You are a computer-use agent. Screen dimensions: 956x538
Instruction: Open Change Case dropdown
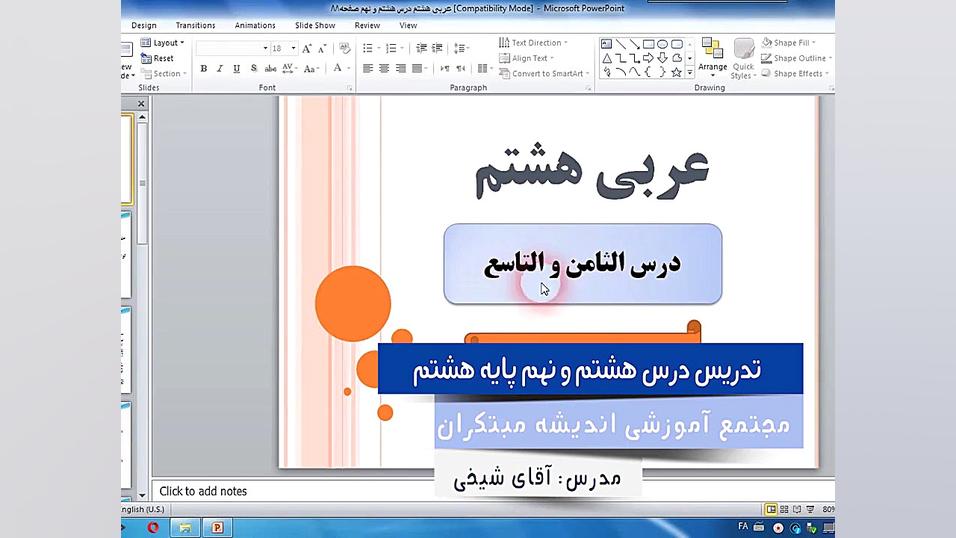click(x=312, y=69)
